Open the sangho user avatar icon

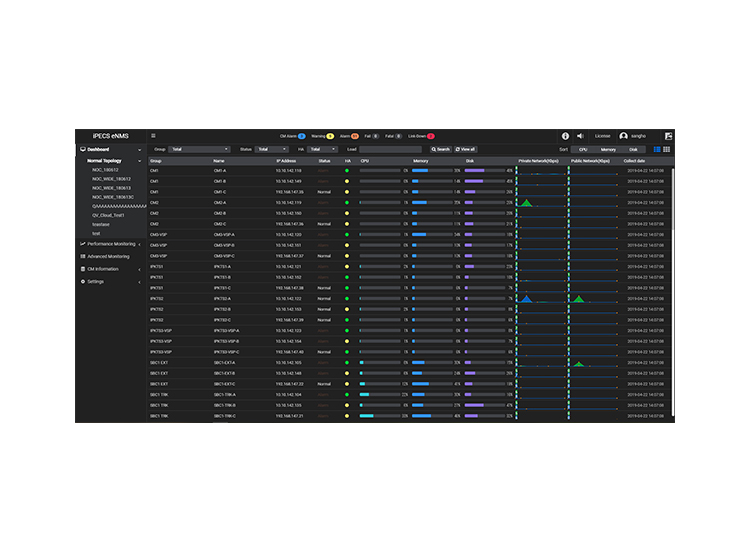tap(623, 136)
